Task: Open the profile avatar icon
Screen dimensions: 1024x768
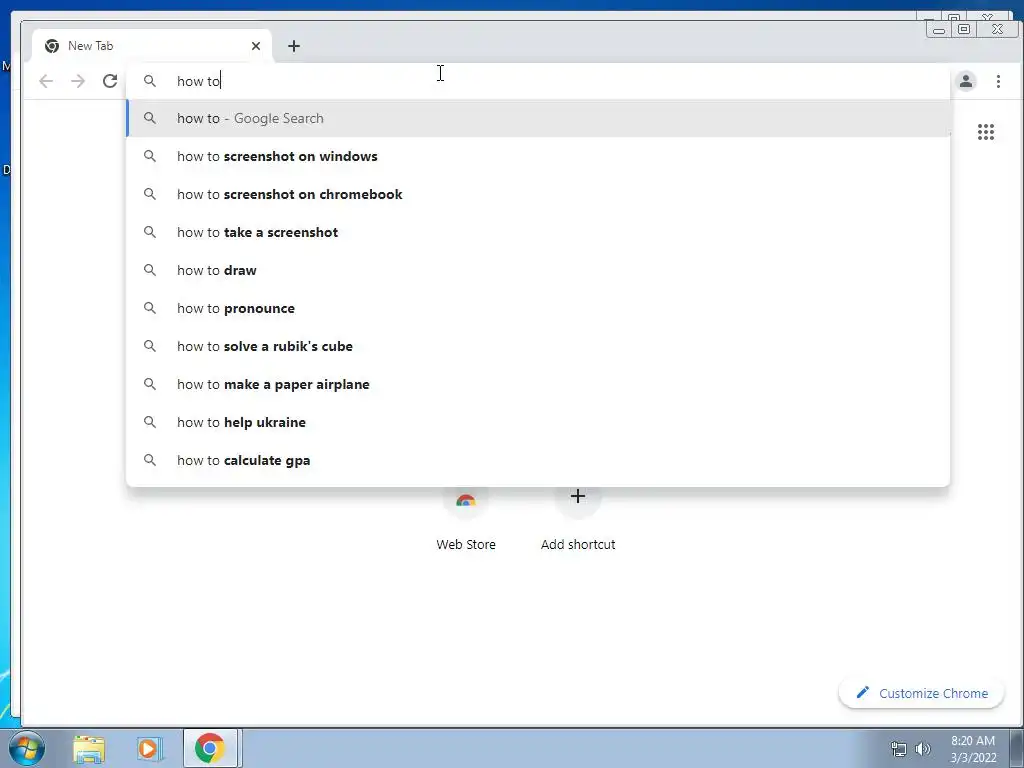Action: [966, 81]
